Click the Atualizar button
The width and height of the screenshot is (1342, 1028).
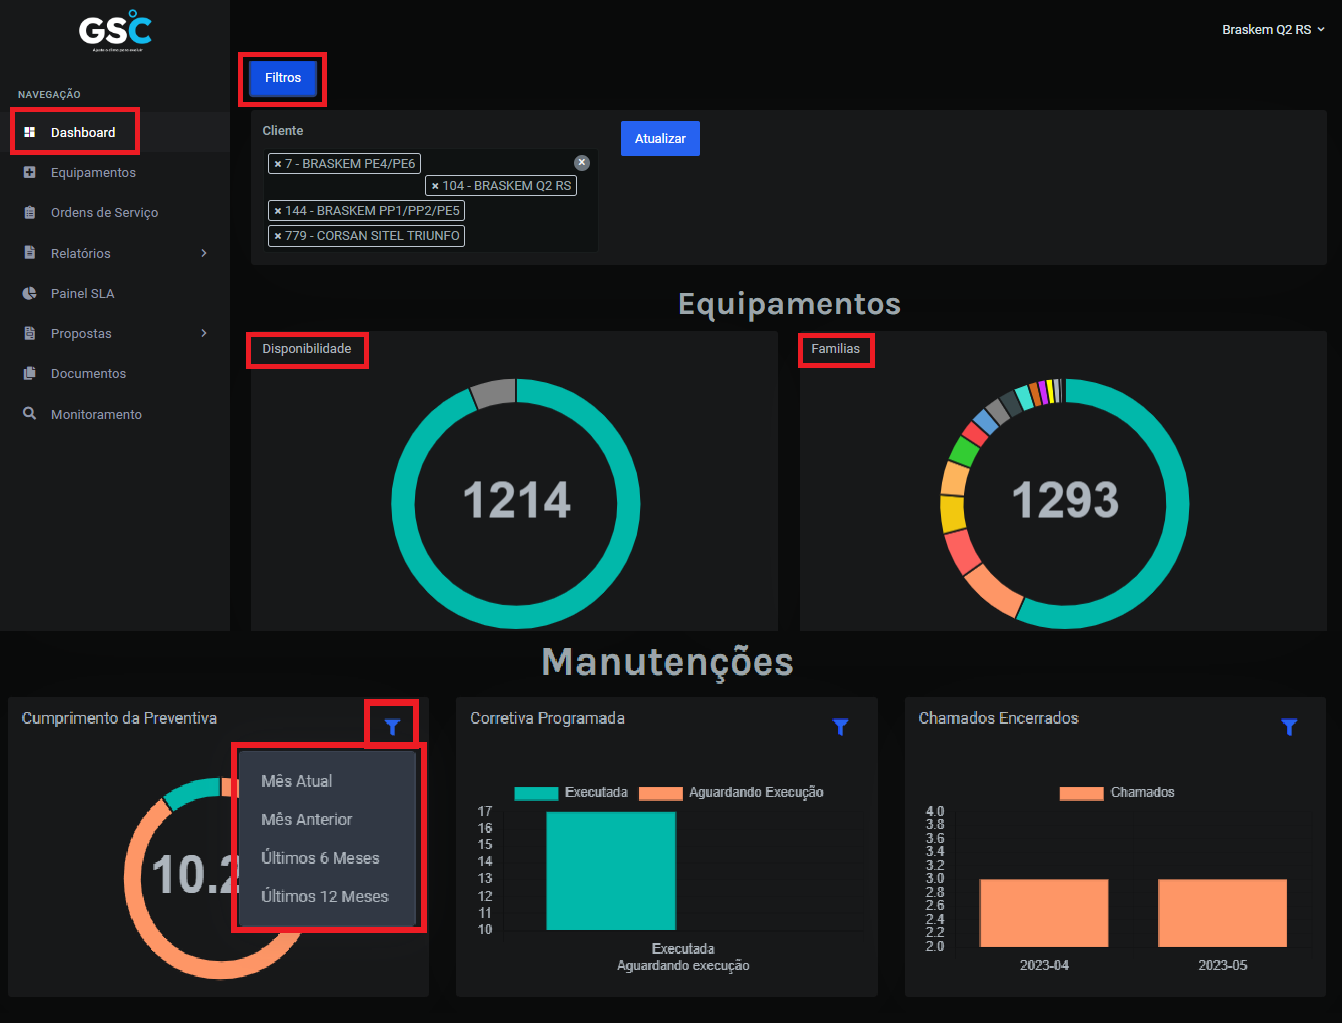660,139
